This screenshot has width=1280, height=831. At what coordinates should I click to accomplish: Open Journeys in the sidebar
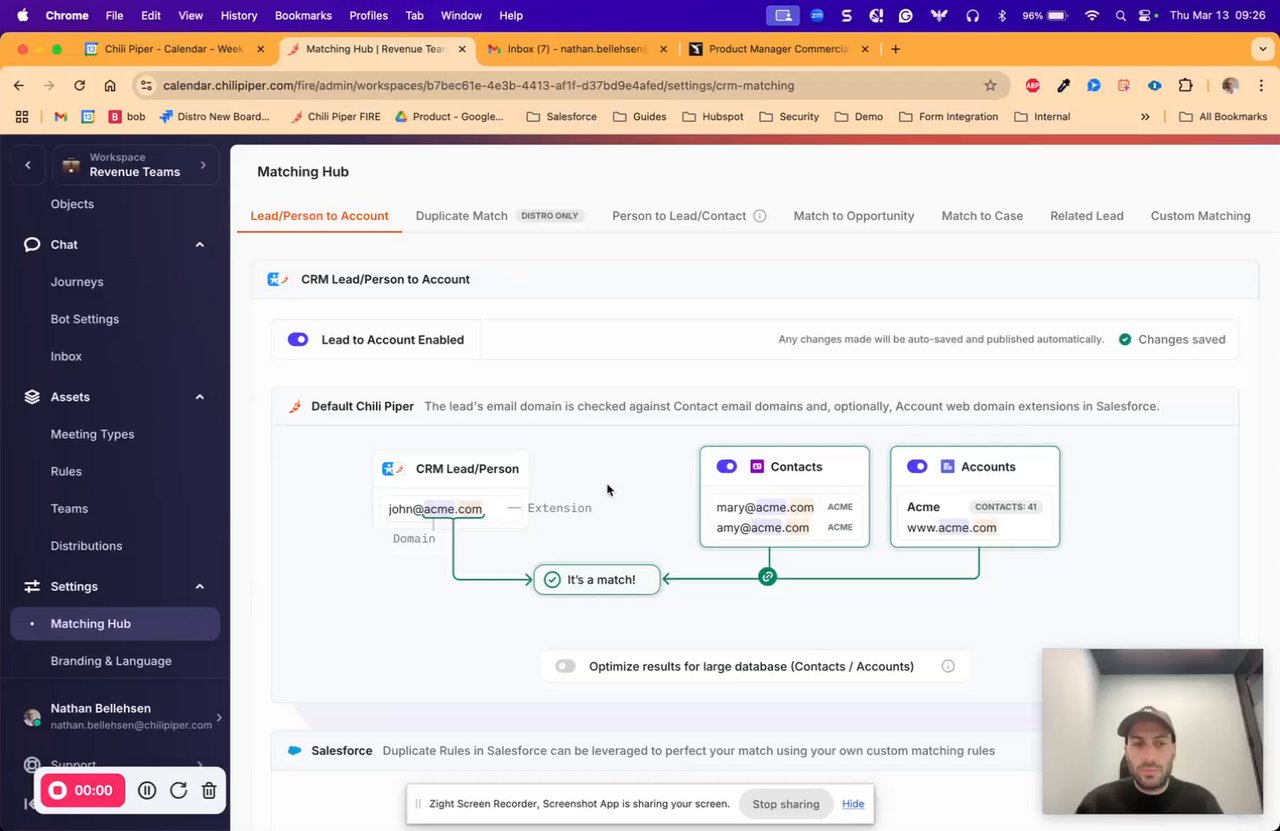click(x=77, y=282)
